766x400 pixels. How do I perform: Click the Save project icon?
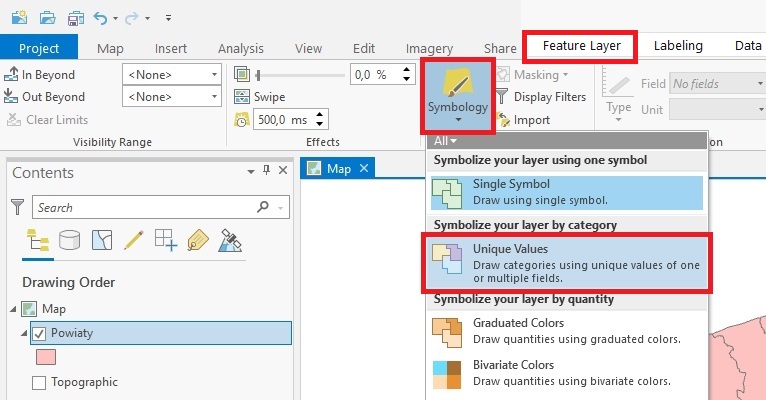pyautogui.click(x=76, y=18)
